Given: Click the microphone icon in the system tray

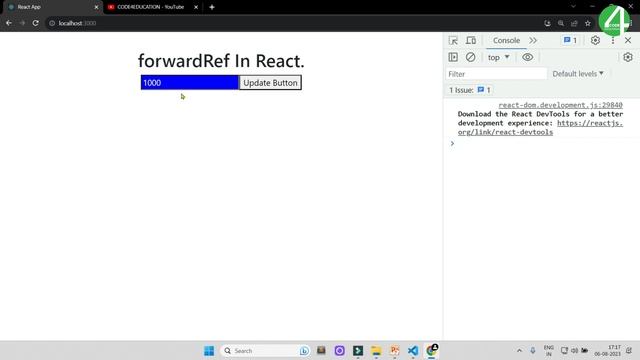Looking at the screenshot, I should [x=533, y=351].
